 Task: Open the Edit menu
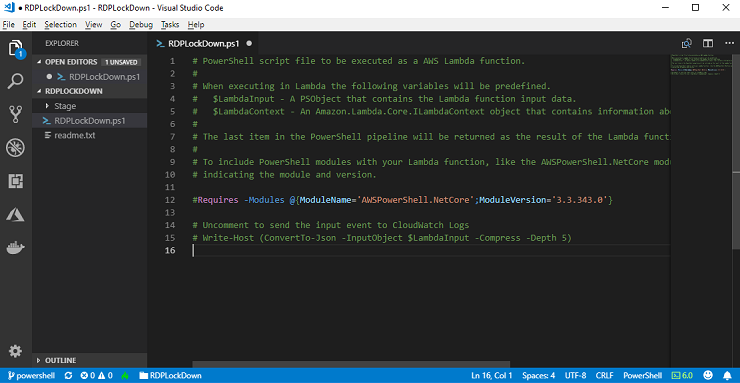29,25
